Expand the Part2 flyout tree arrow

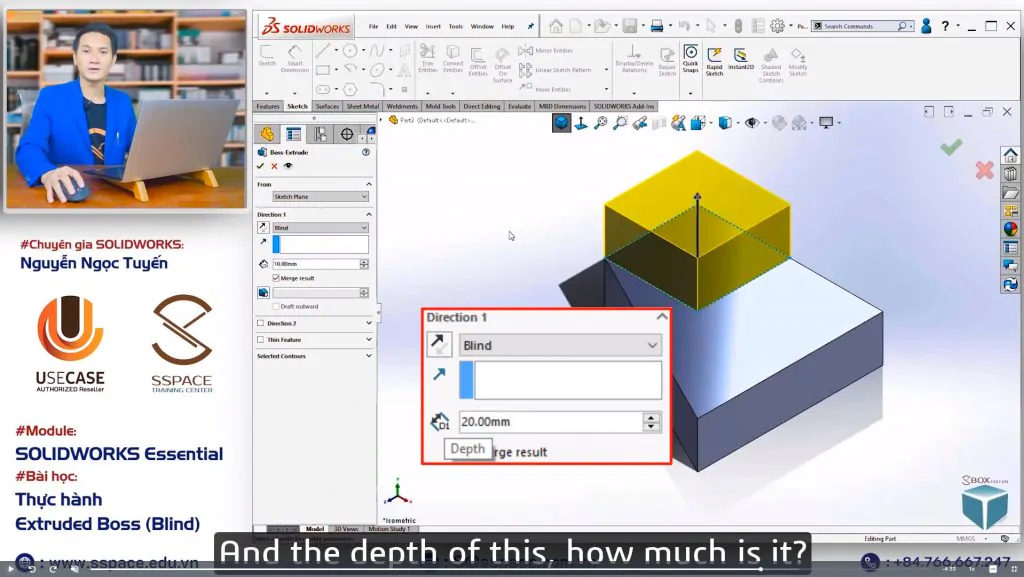[381, 120]
